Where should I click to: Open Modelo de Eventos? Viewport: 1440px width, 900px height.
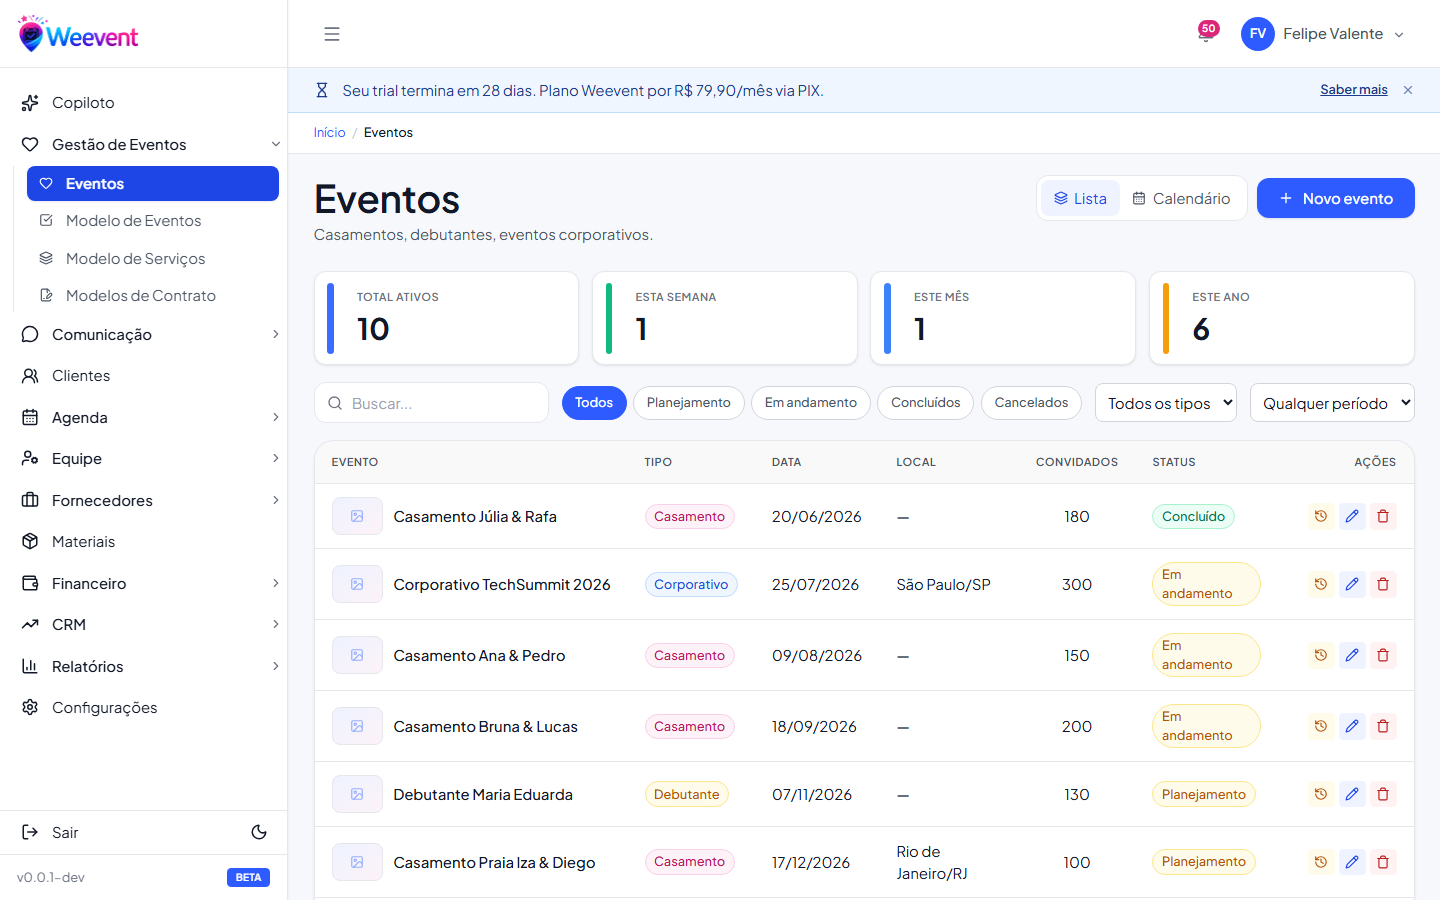pyautogui.click(x=153, y=221)
